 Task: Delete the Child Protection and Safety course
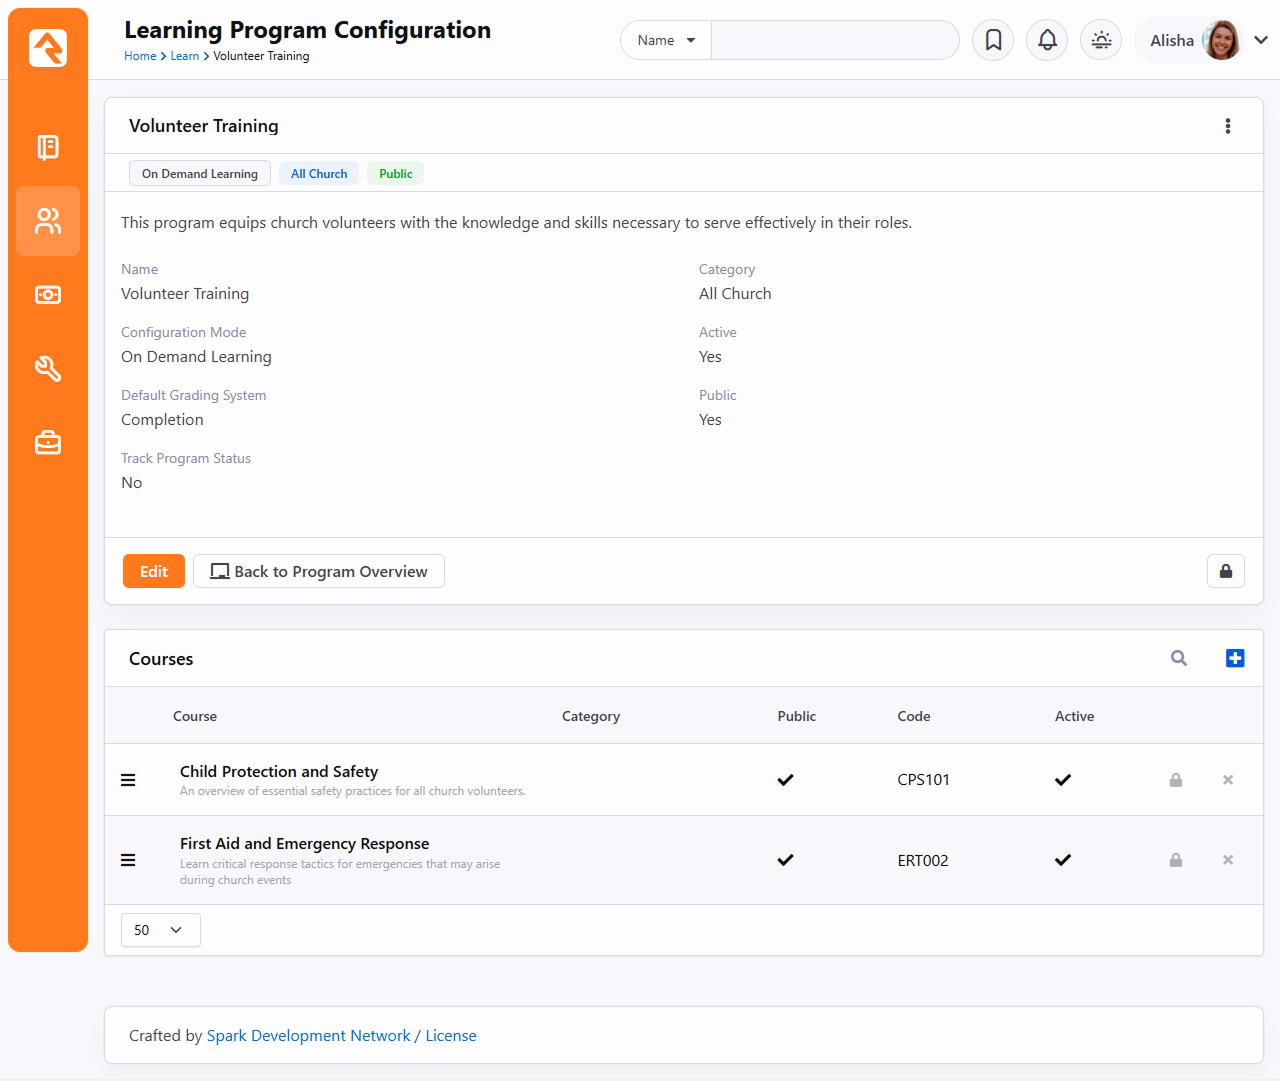tap(1228, 780)
